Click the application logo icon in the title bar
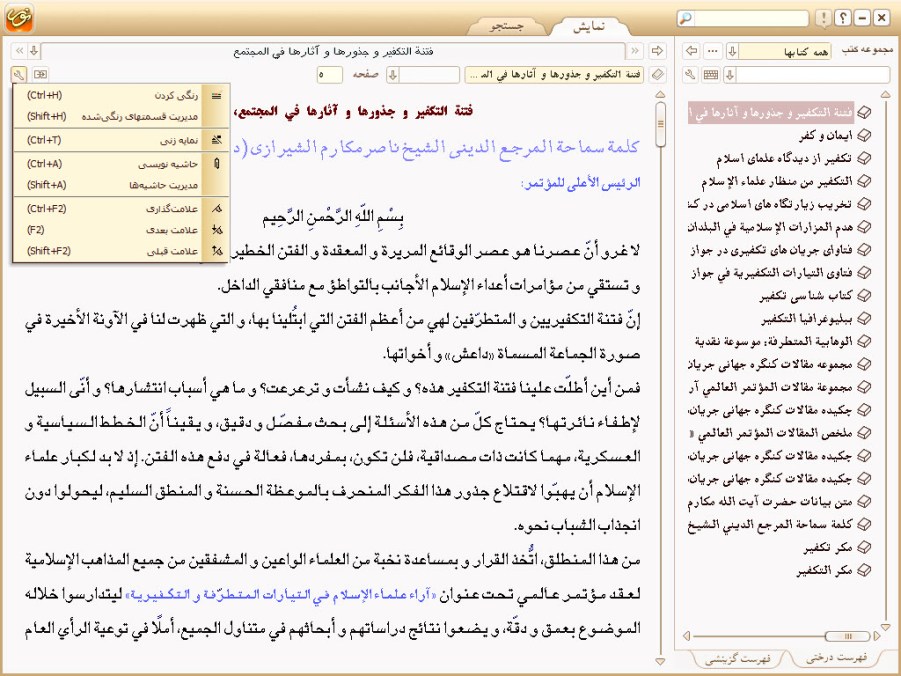The width and height of the screenshot is (901, 676). (19, 18)
